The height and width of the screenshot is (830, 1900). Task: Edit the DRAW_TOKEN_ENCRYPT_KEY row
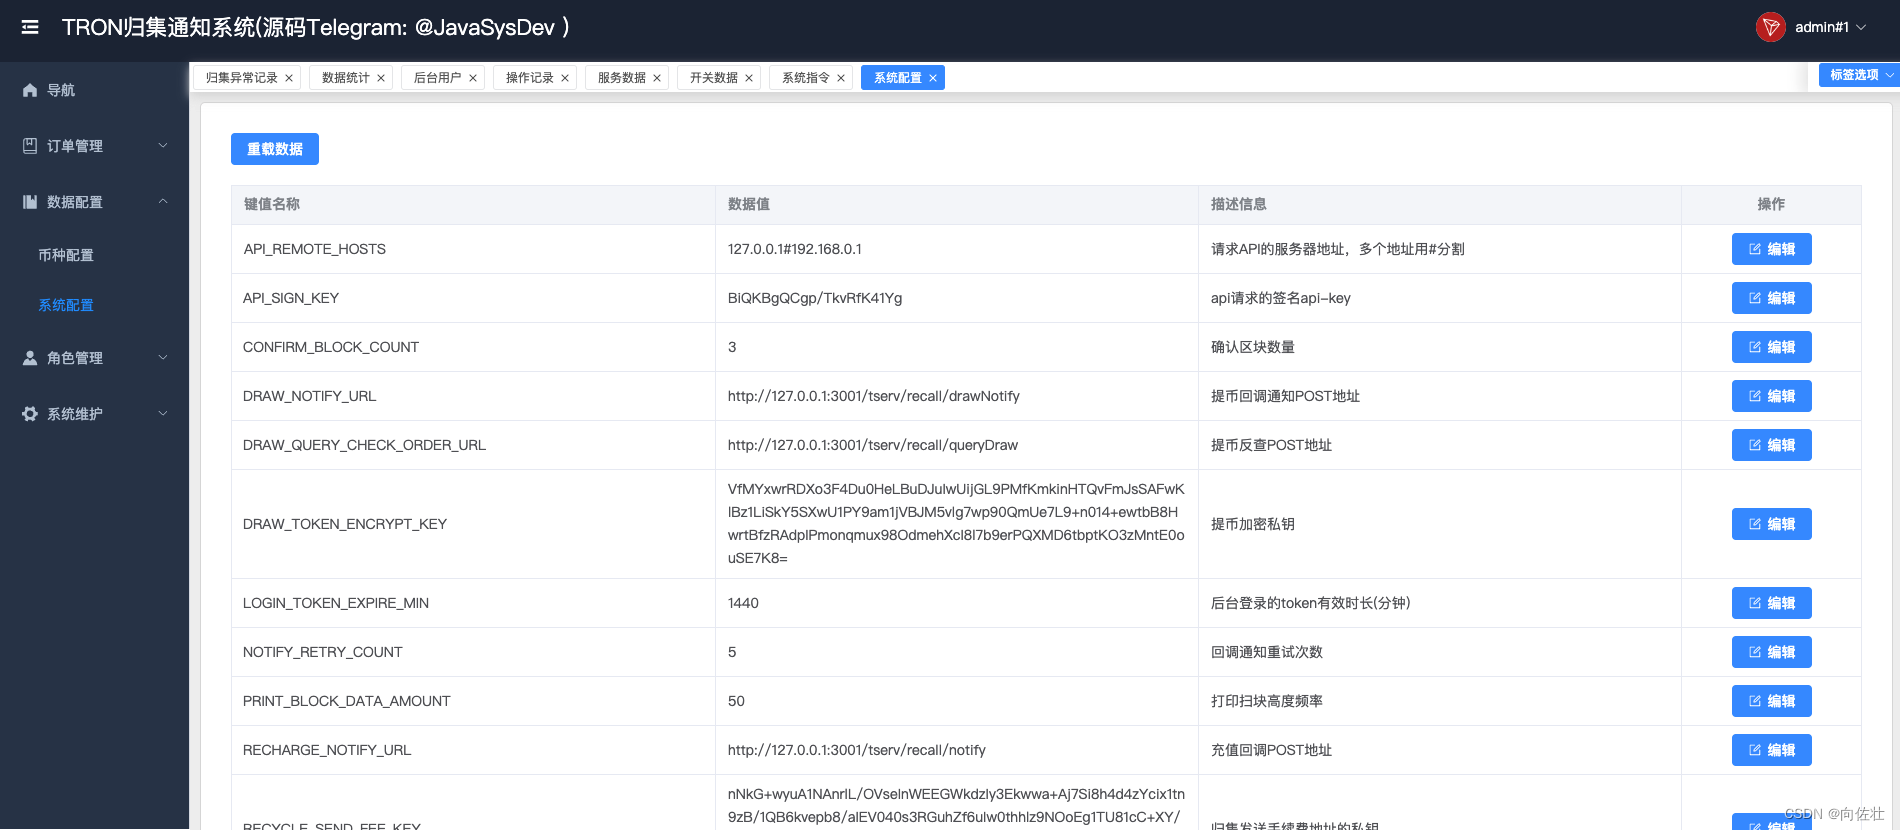(1771, 524)
